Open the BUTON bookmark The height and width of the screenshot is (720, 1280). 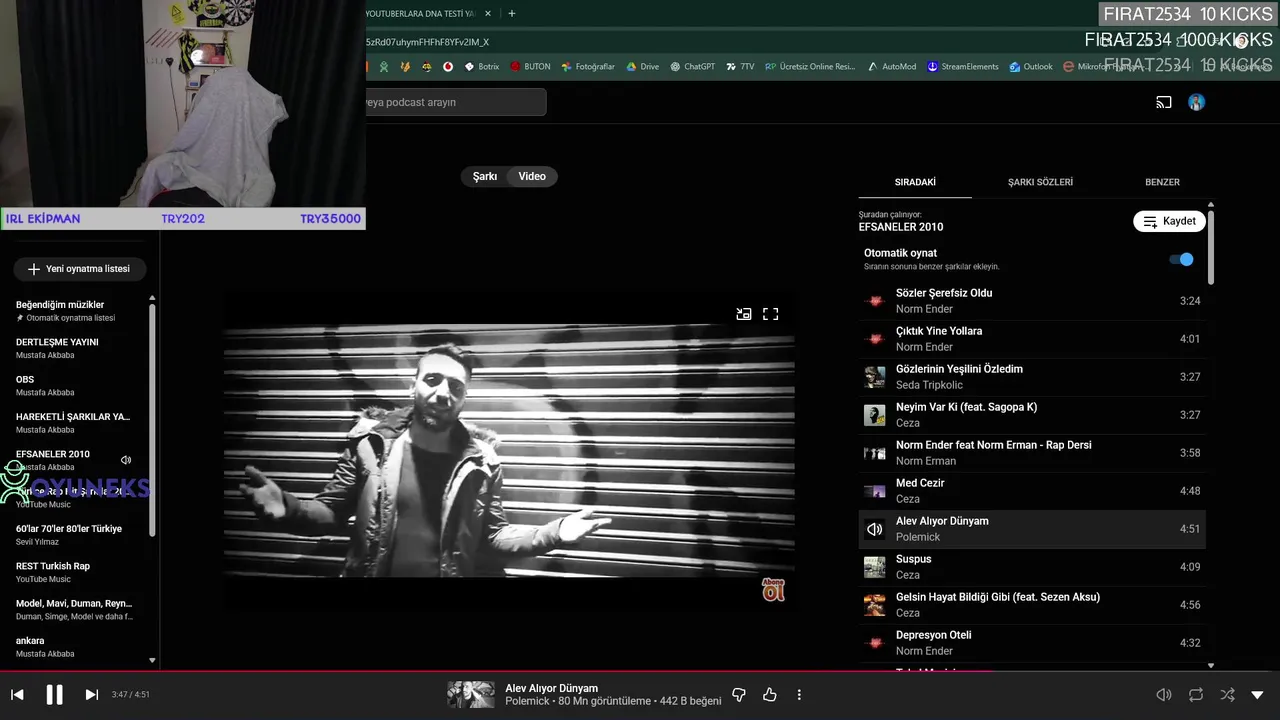530,67
